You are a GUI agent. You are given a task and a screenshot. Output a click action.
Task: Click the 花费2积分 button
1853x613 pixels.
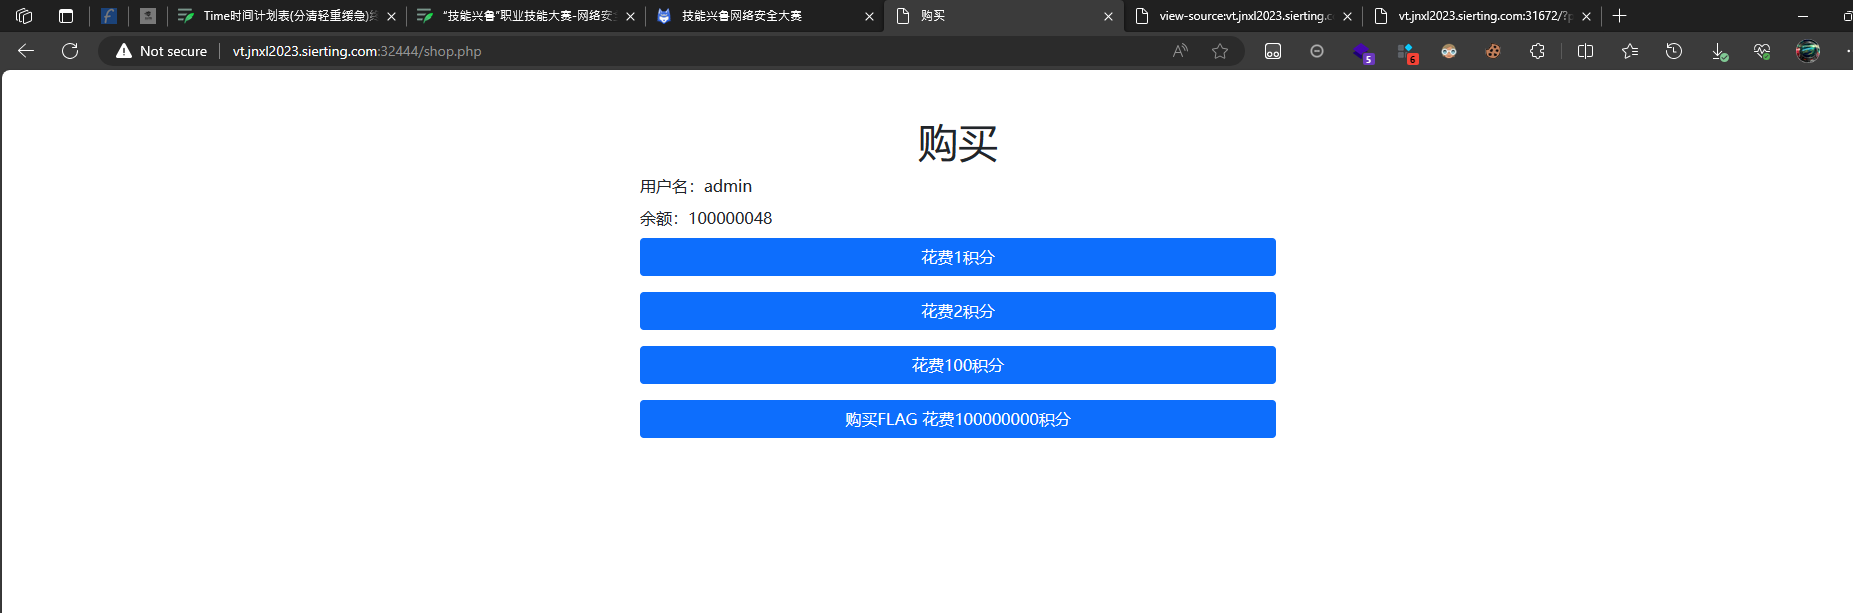tap(958, 311)
